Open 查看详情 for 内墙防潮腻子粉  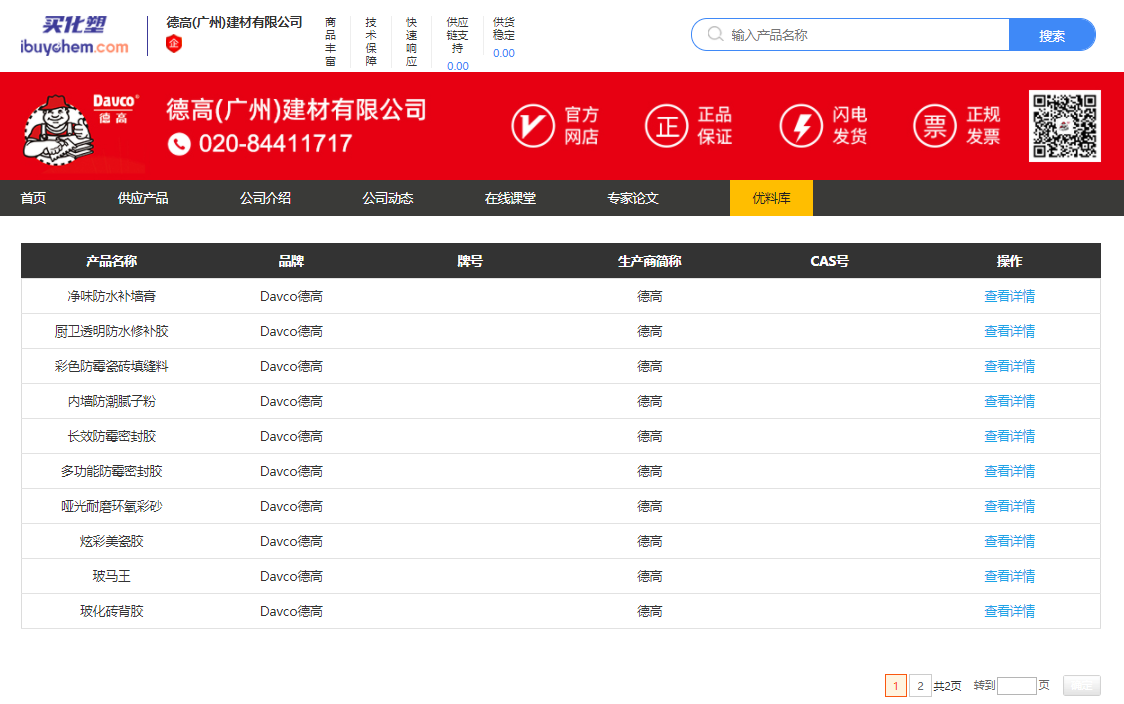(1009, 401)
